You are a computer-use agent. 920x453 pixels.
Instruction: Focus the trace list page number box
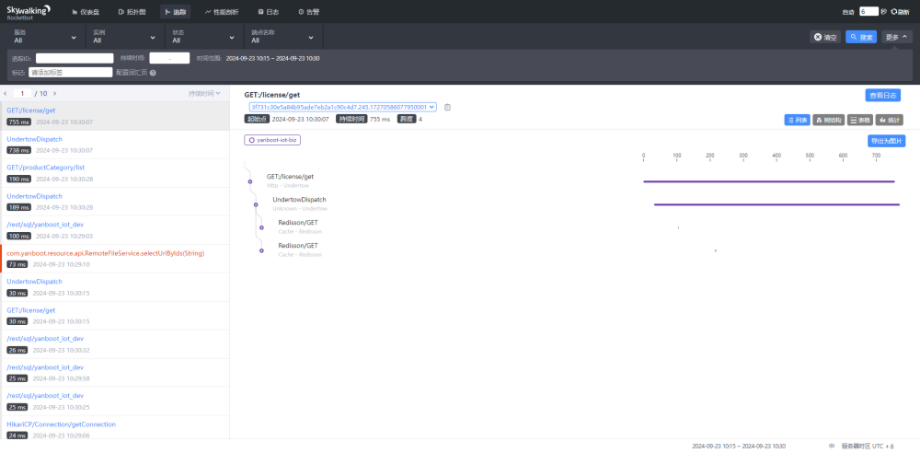(22, 93)
